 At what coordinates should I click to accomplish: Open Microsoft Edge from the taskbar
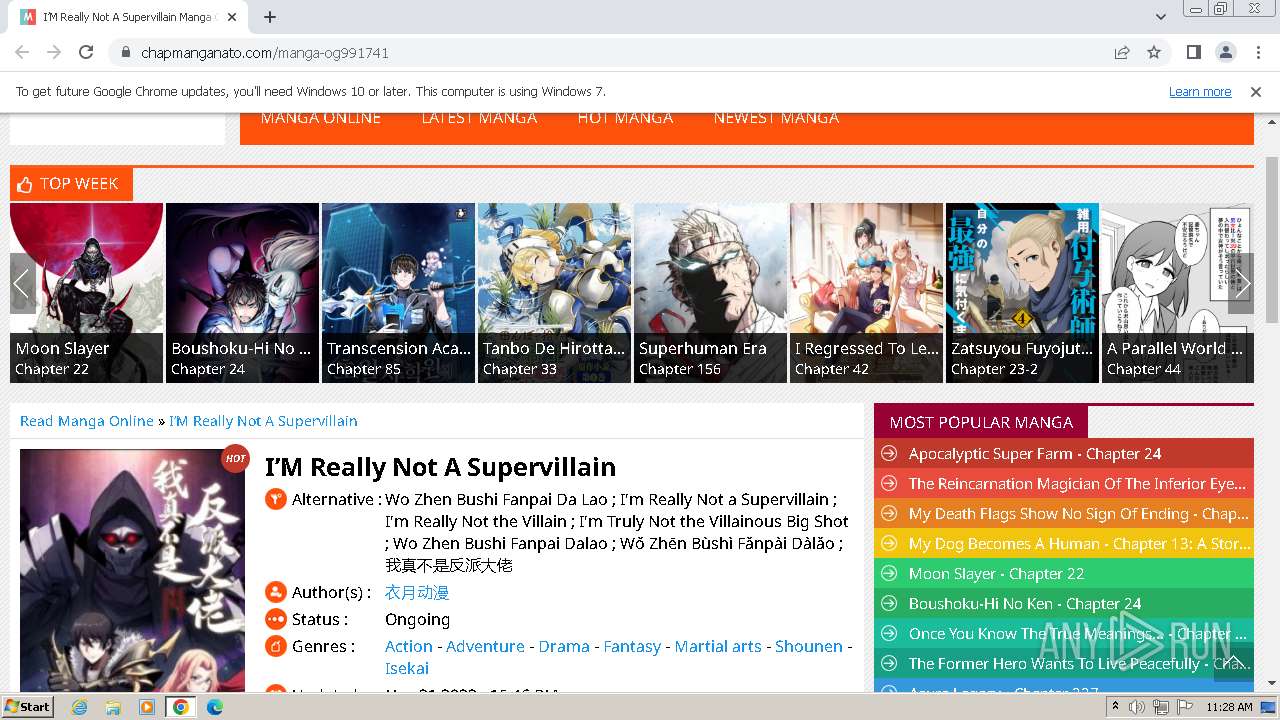click(x=215, y=707)
